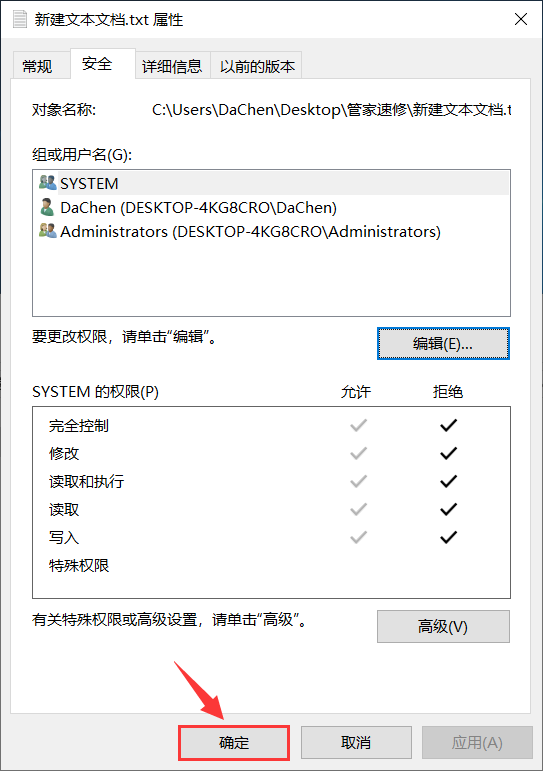
Task: Click the SYSTEM group user icon
Action: tap(48, 183)
